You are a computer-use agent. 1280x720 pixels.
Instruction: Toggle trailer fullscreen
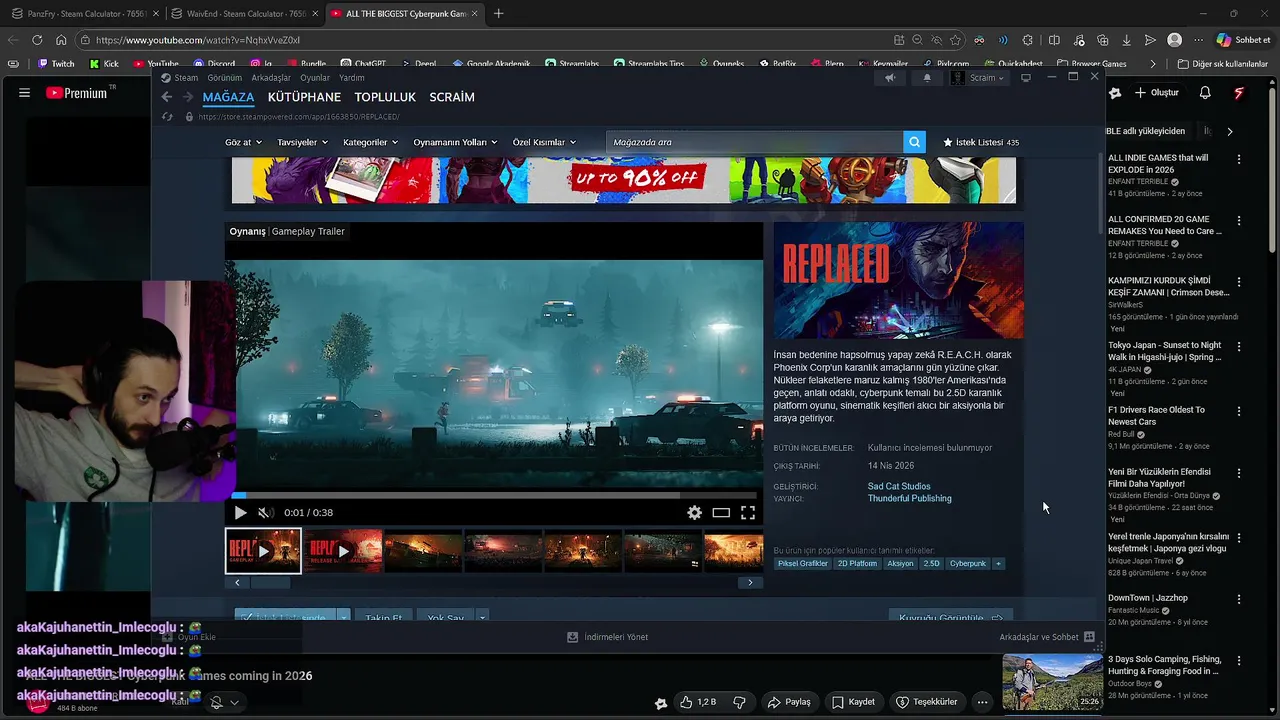click(x=748, y=512)
